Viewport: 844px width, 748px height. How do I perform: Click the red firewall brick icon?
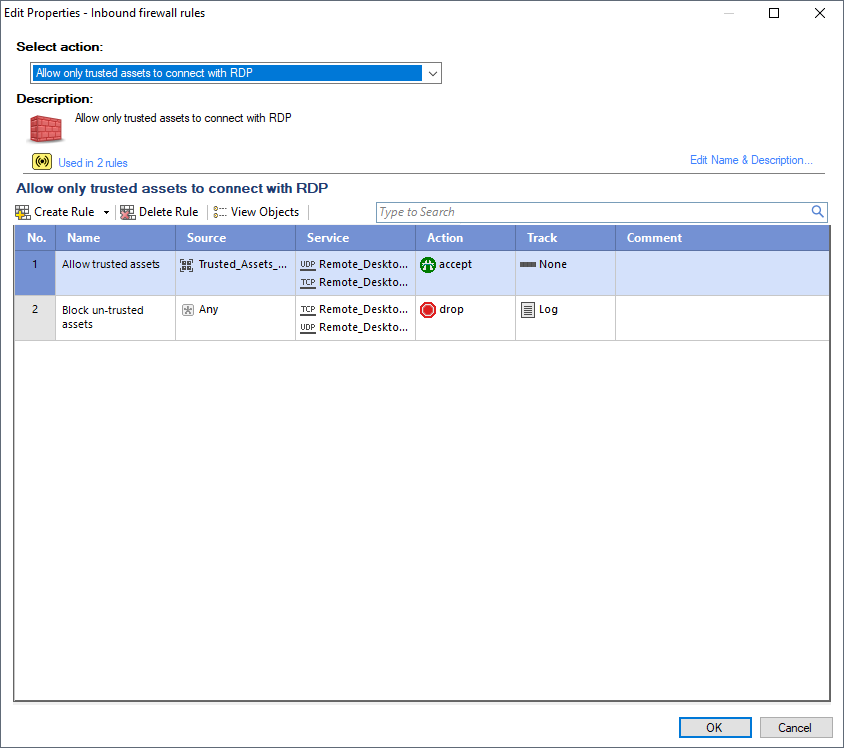pos(45,128)
